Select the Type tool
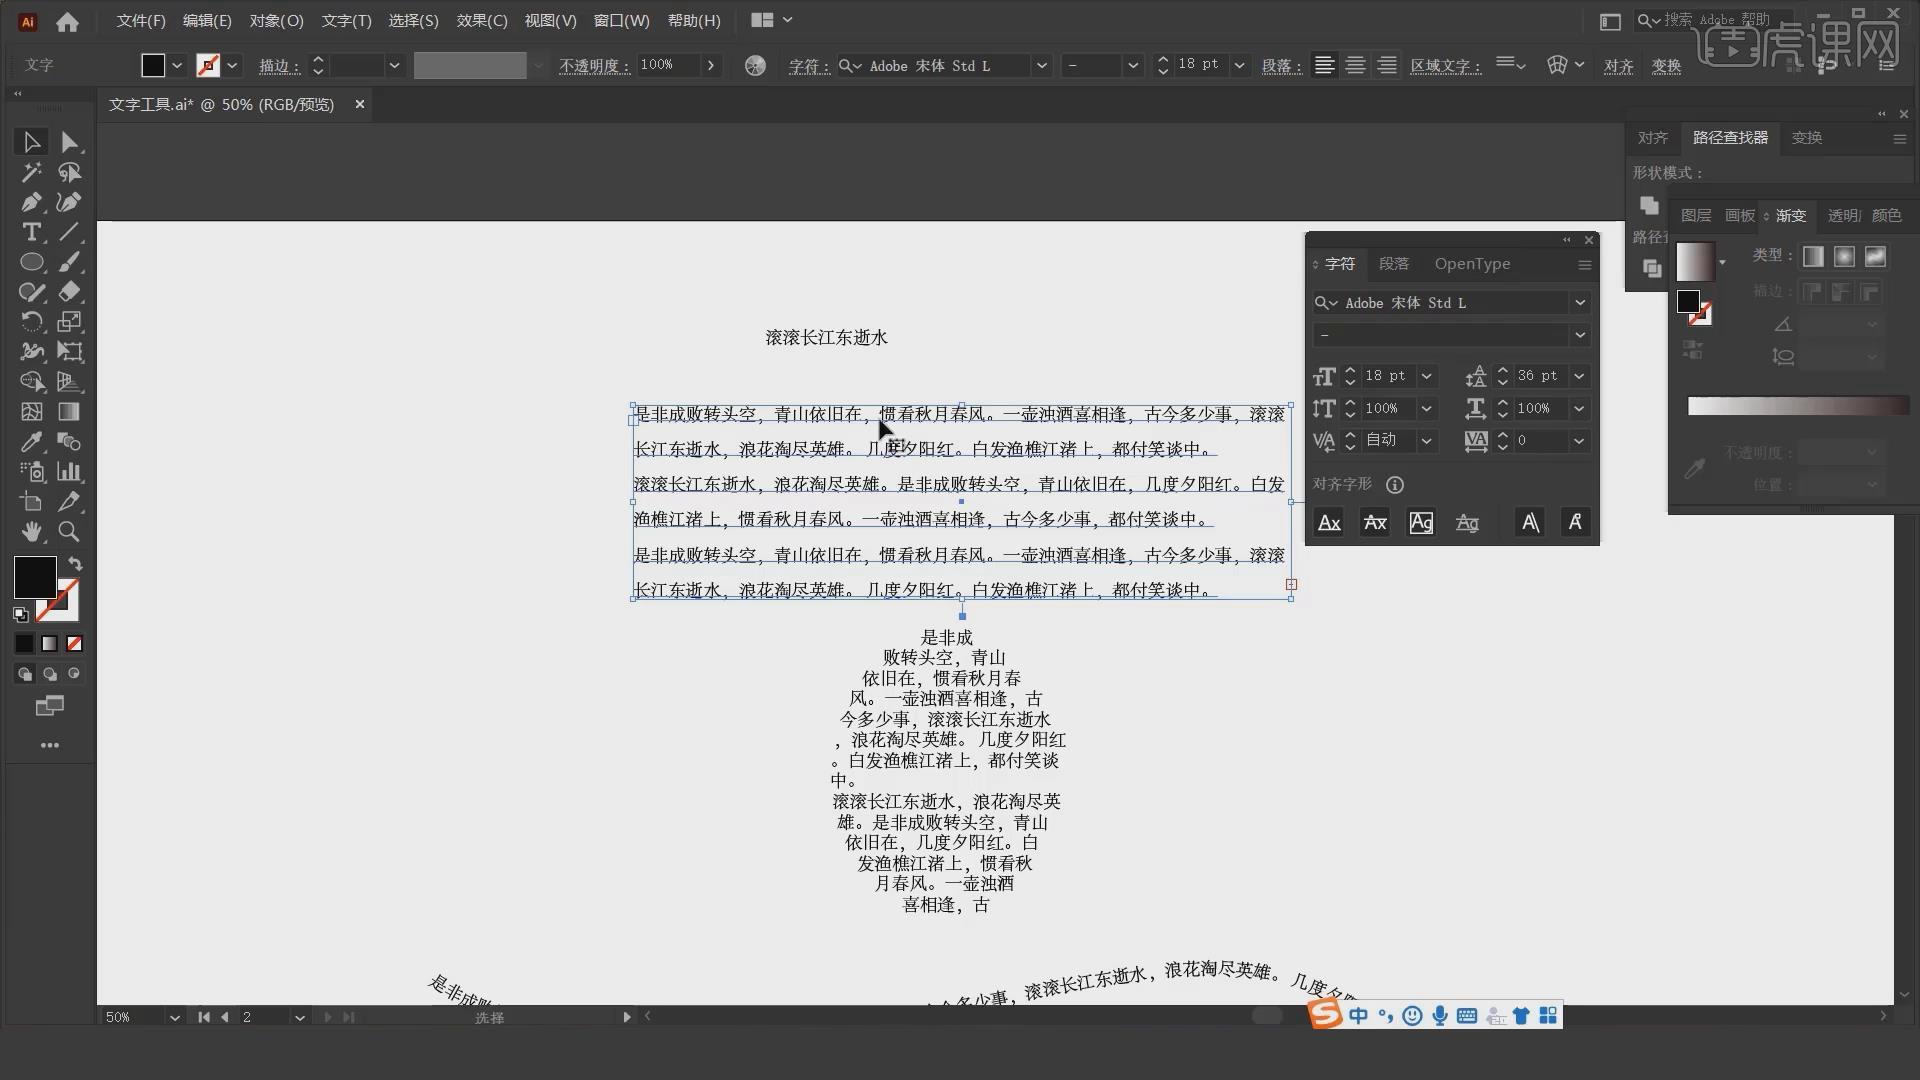1920x1080 pixels. [x=31, y=232]
